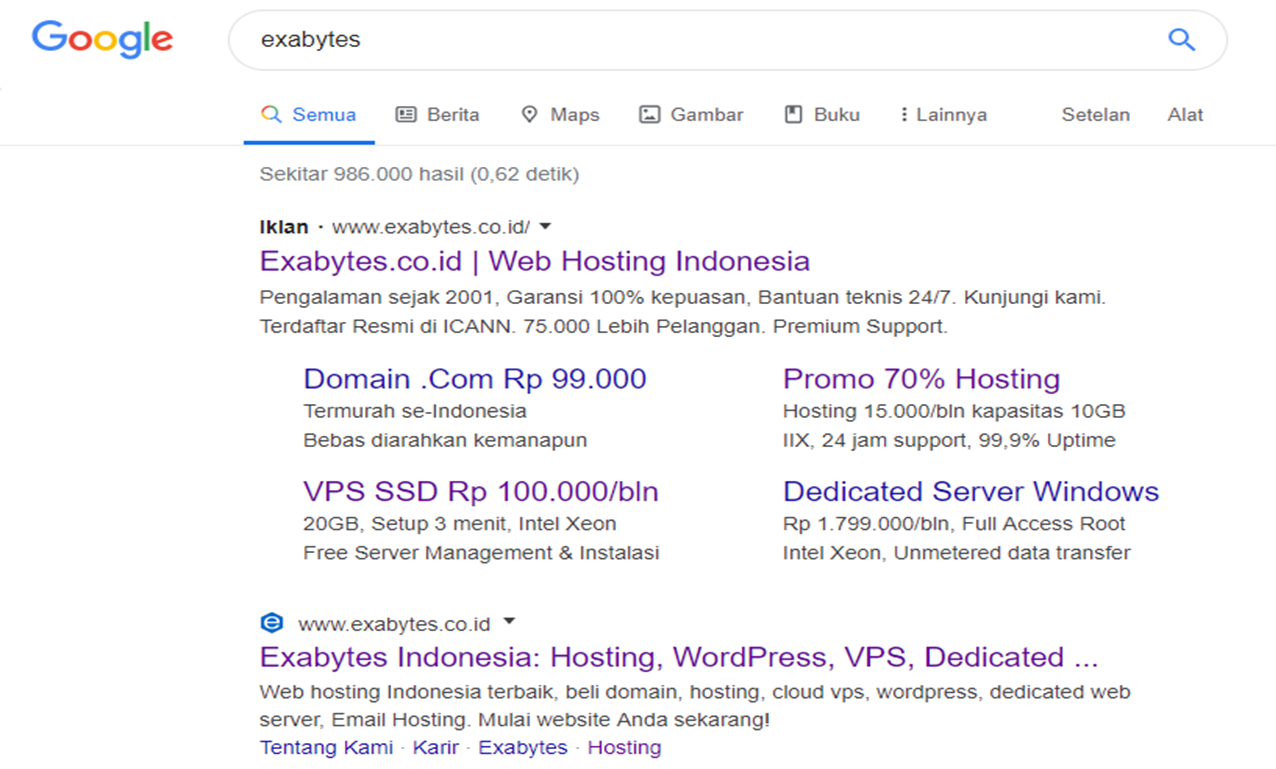Click the Sekitar 986.000 hasil text

pos(419,174)
